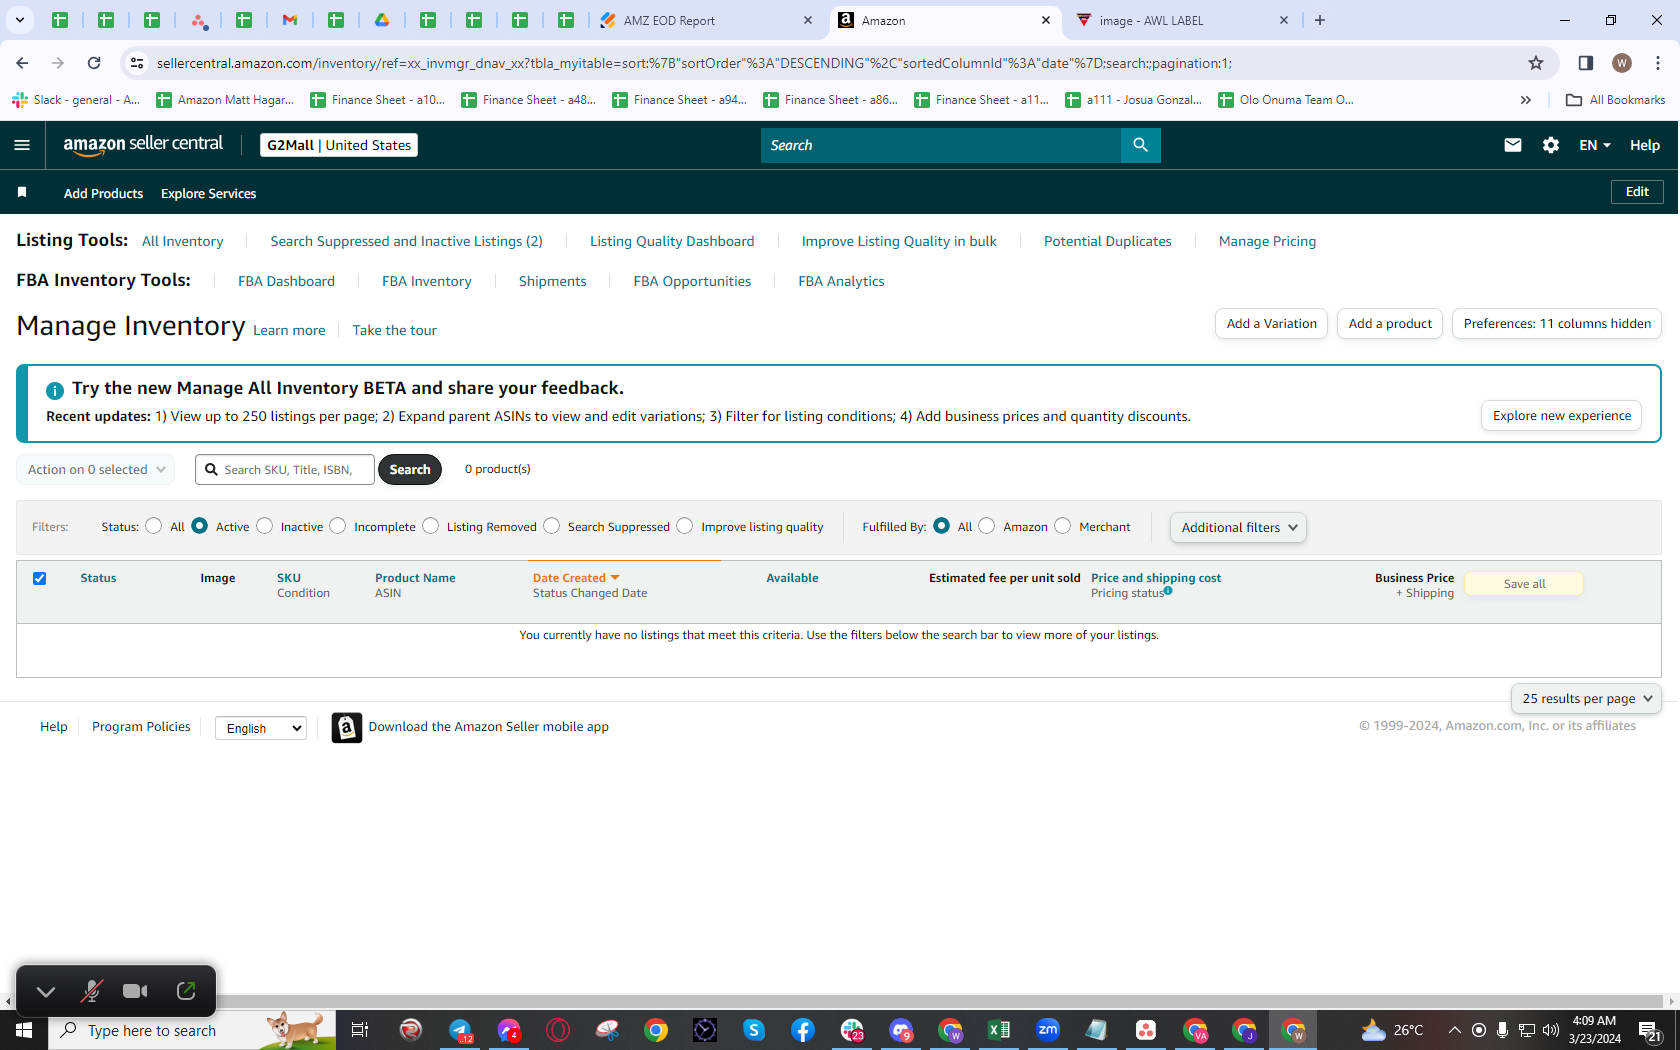The image size is (1680, 1050).
Task: Open the Chrome tab search dropdown
Action: coord(20,20)
